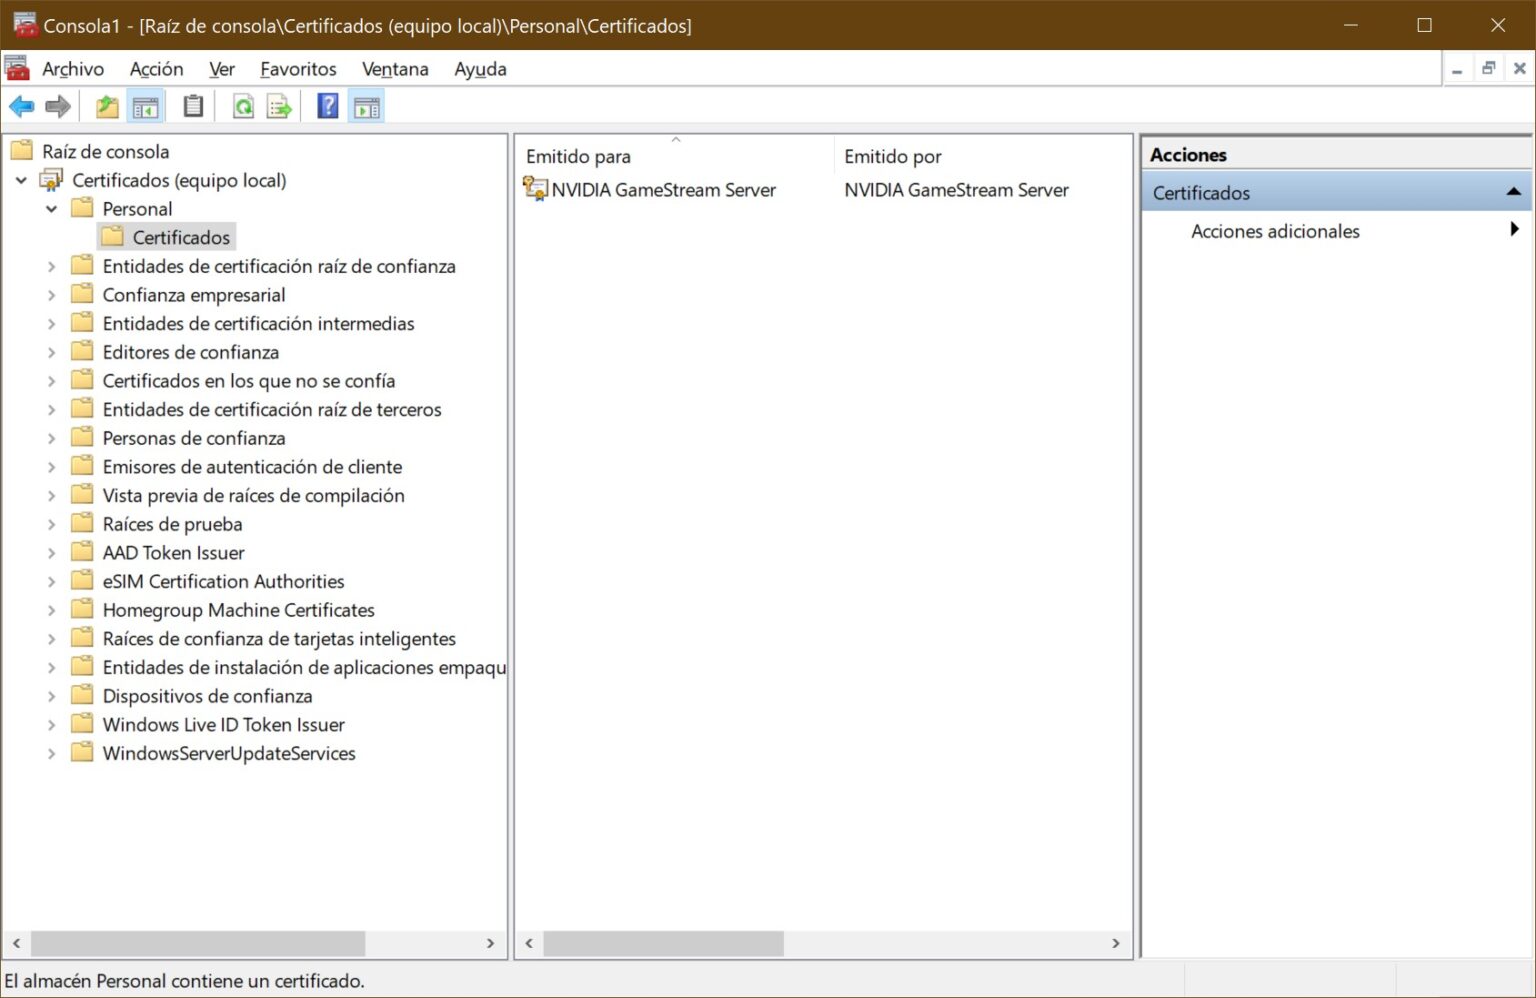Click the tree pane horizontal scrollbar thumb
The width and height of the screenshot is (1536, 998).
pyautogui.click(x=198, y=943)
